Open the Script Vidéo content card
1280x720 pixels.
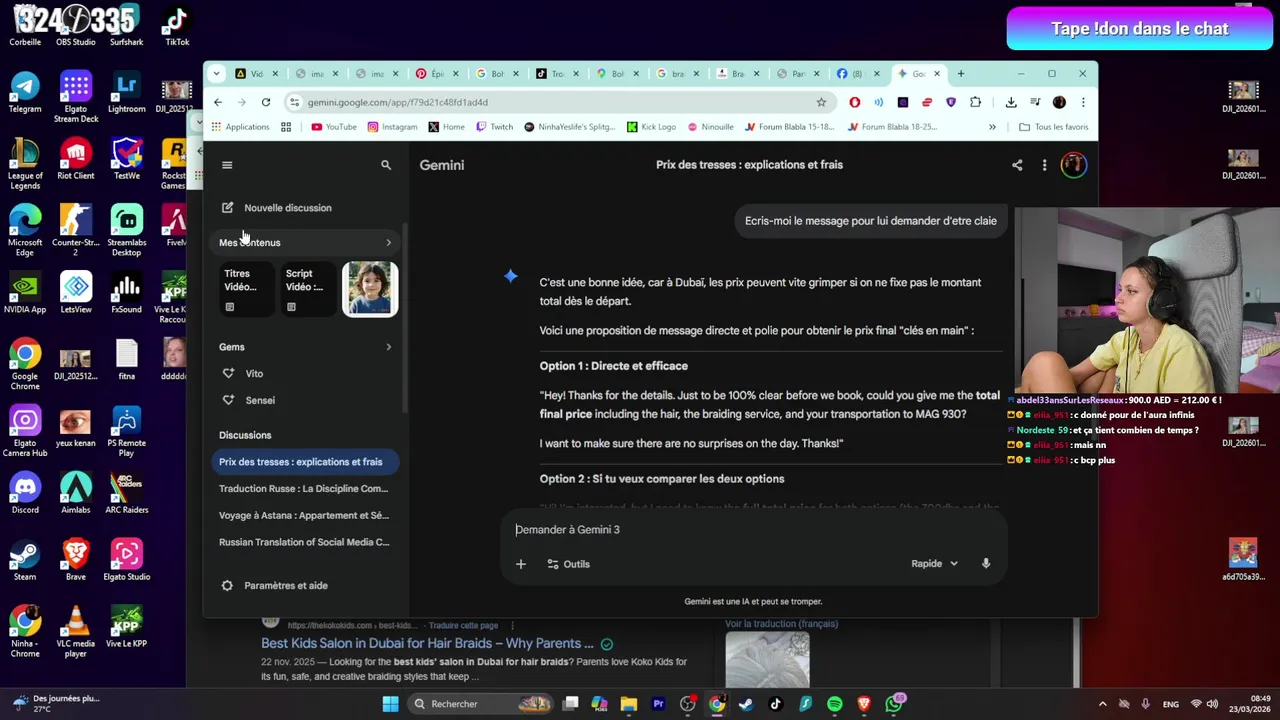point(308,289)
